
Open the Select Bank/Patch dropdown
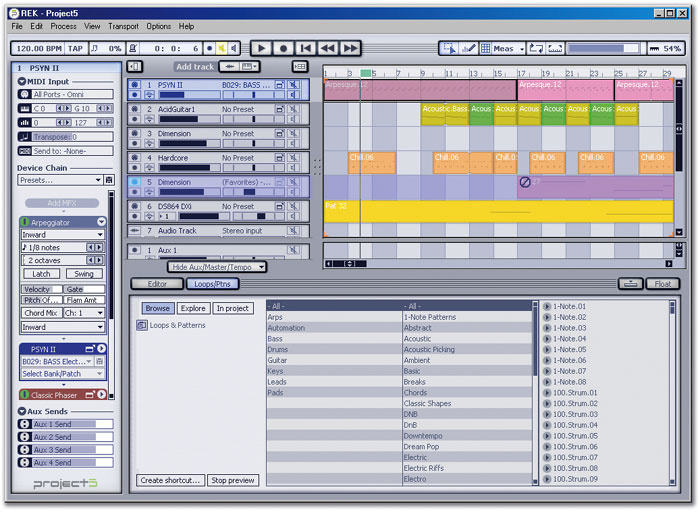click(x=62, y=374)
